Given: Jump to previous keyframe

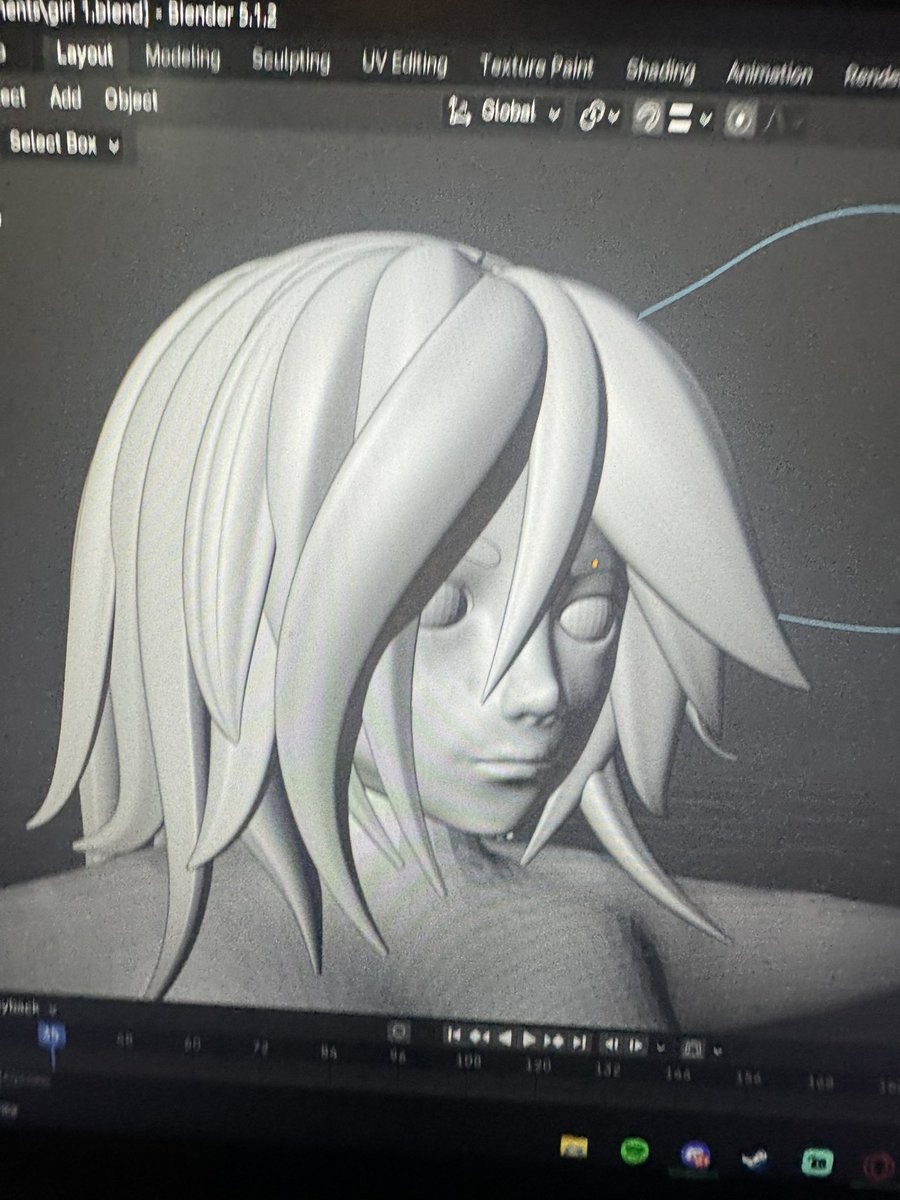Looking at the screenshot, I should click(x=478, y=1037).
